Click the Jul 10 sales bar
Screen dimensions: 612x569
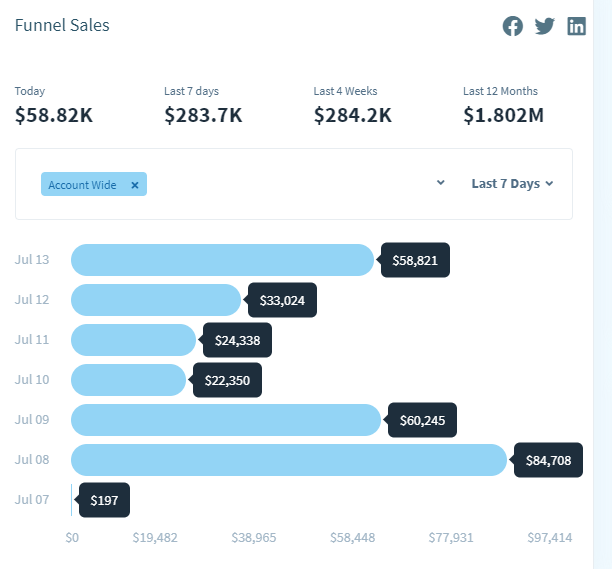[128, 380]
